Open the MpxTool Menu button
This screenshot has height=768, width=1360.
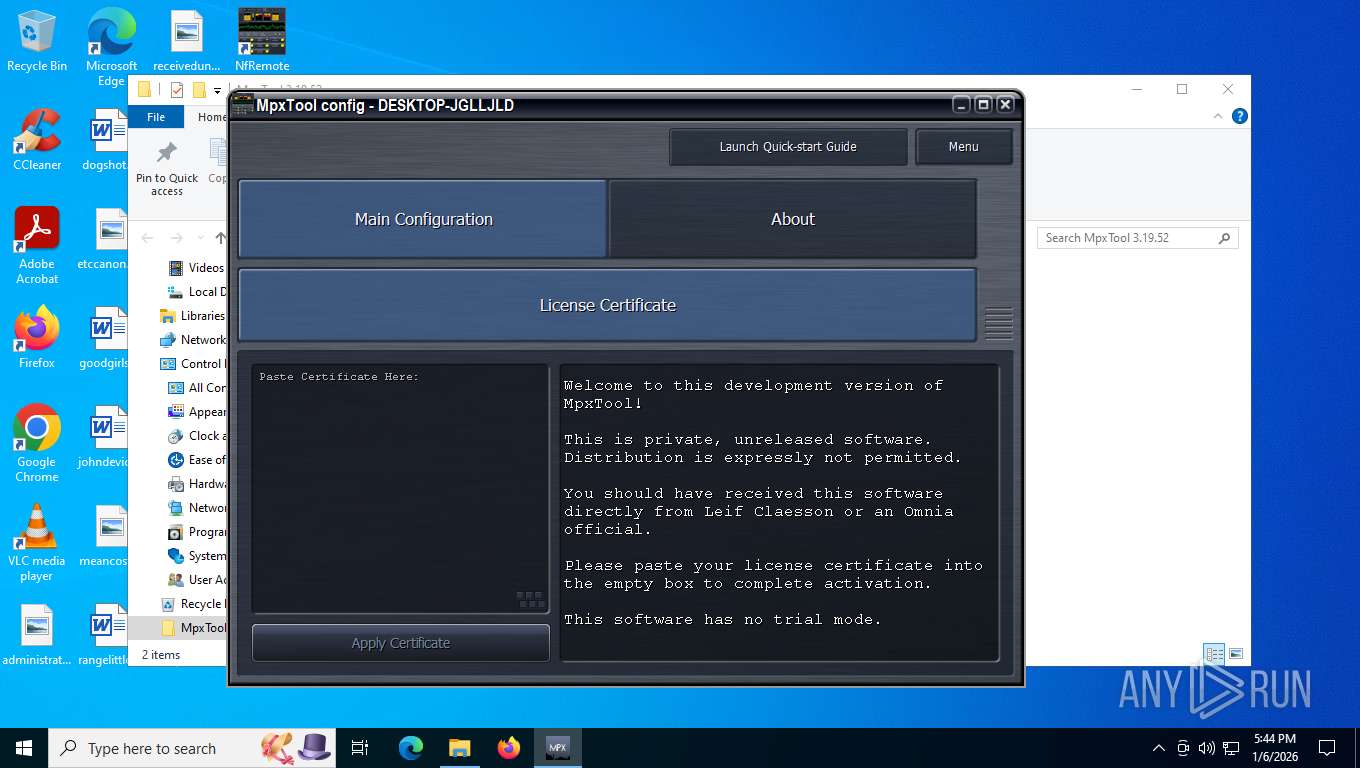click(964, 147)
